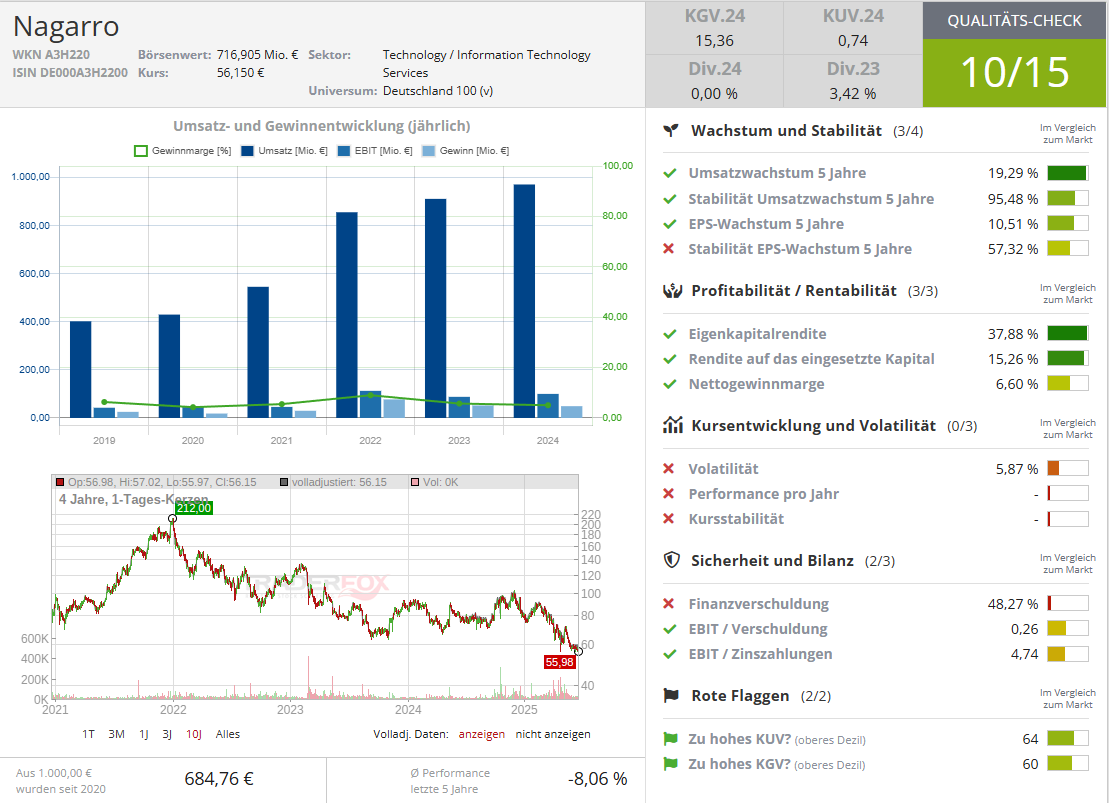Image resolution: width=1109 pixels, height=803 pixels.
Task: Click the 48,27 % Finanzverschuldung value
Action: tap(1013, 603)
